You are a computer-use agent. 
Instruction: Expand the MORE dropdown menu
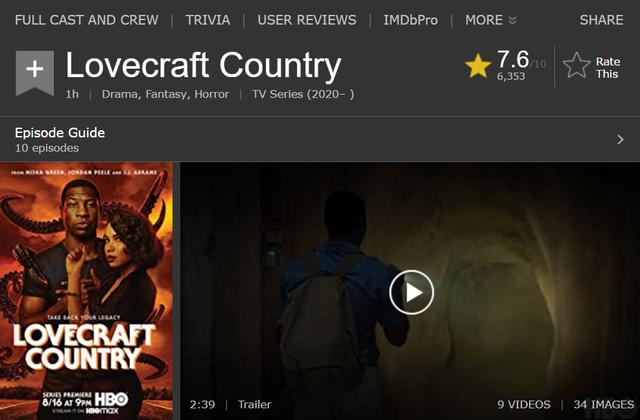(491, 20)
